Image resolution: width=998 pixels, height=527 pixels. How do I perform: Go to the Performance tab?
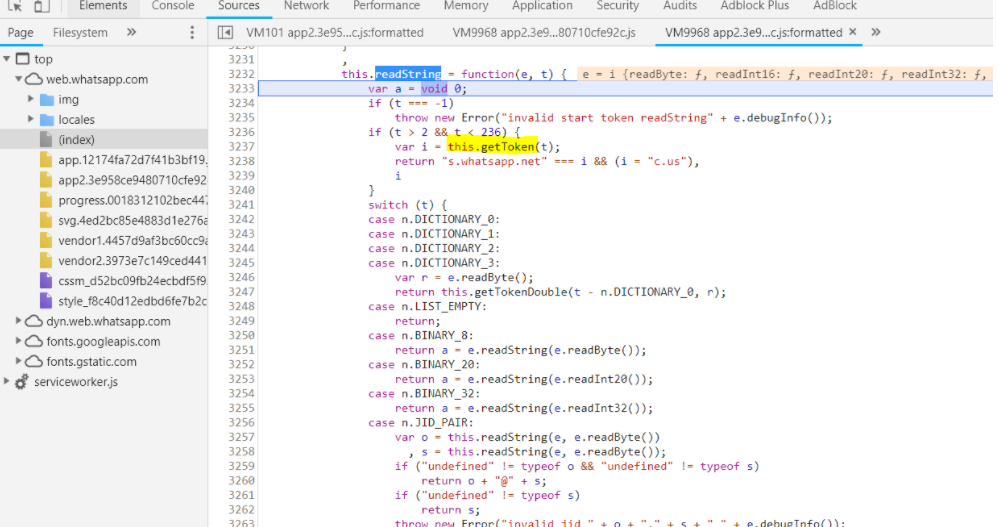coord(386,6)
